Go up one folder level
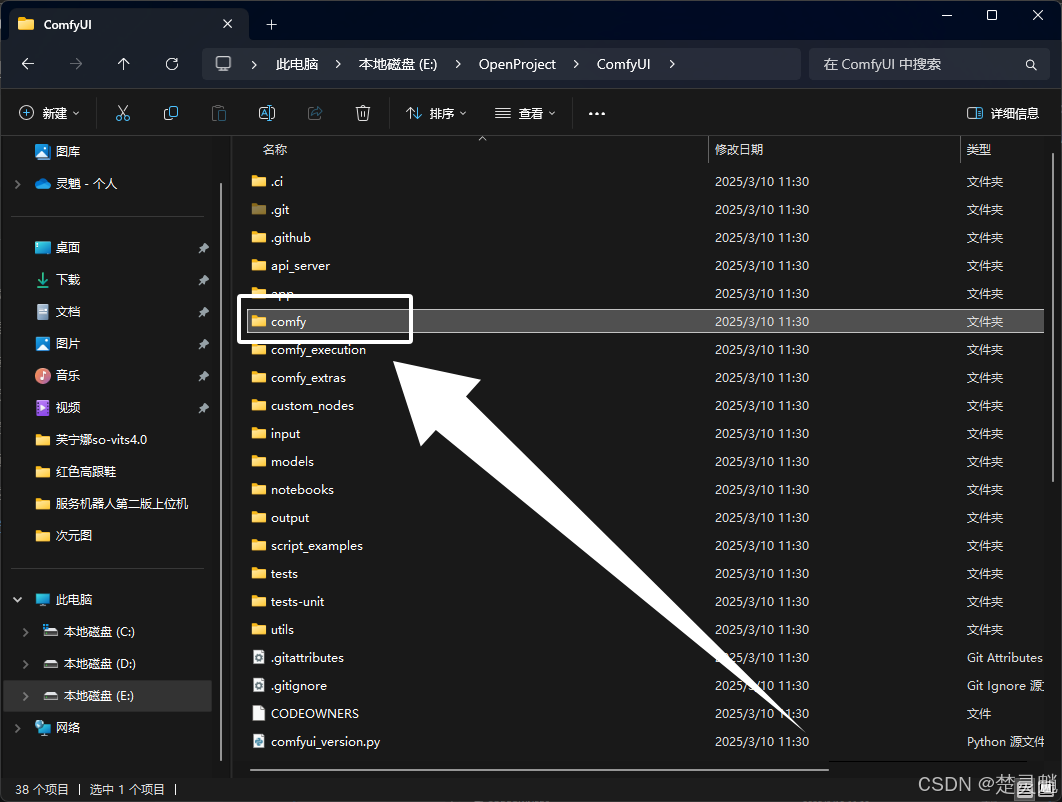Image resolution: width=1062 pixels, height=802 pixels. [x=123, y=64]
